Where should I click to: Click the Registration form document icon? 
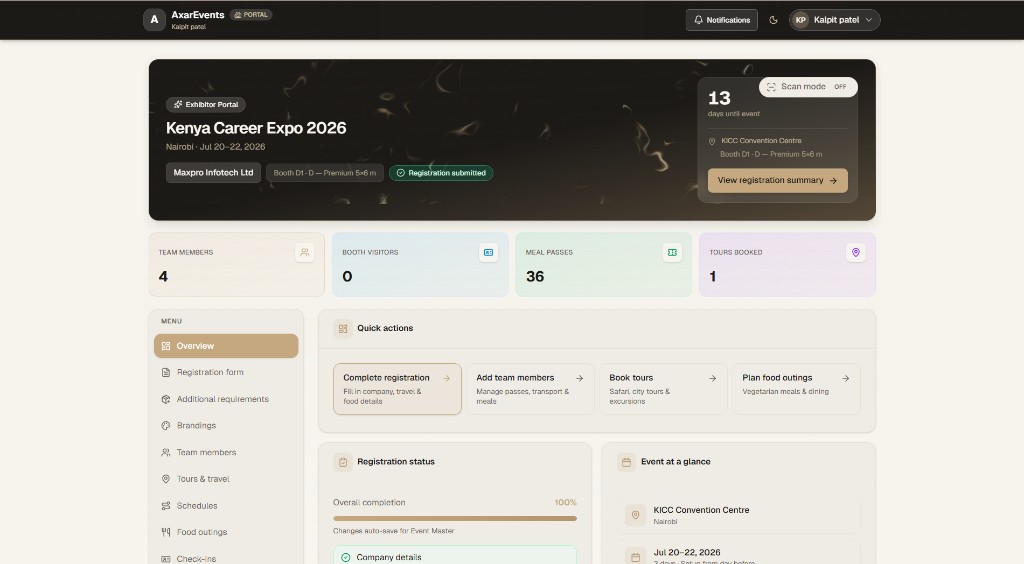166,372
